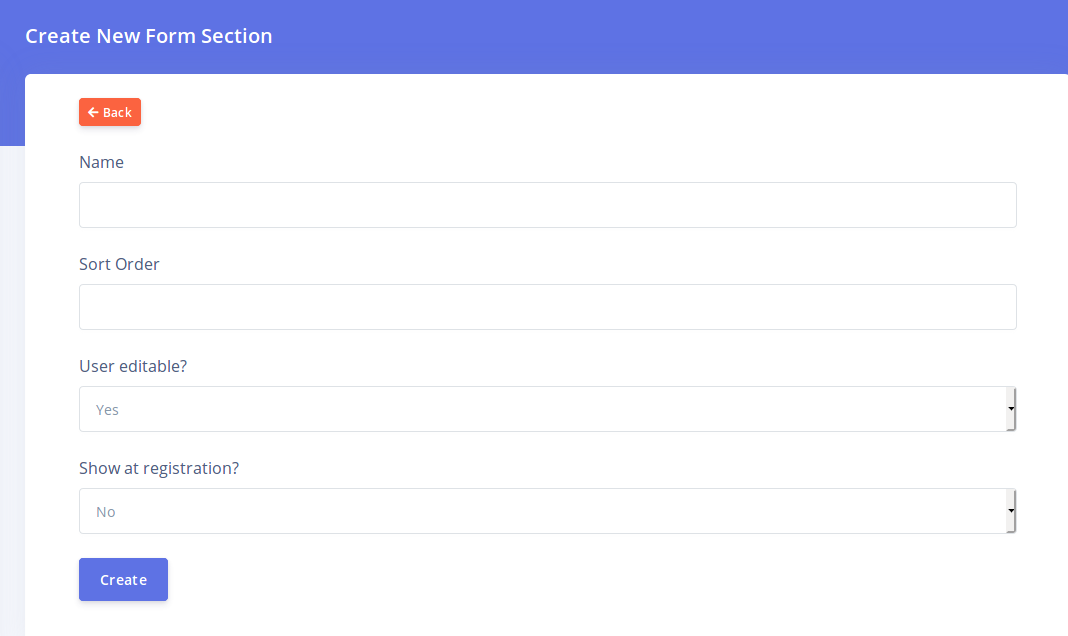This screenshot has height=636, width=1068.
Task: Click the Sort Order label
Action: tap(119, 264)
